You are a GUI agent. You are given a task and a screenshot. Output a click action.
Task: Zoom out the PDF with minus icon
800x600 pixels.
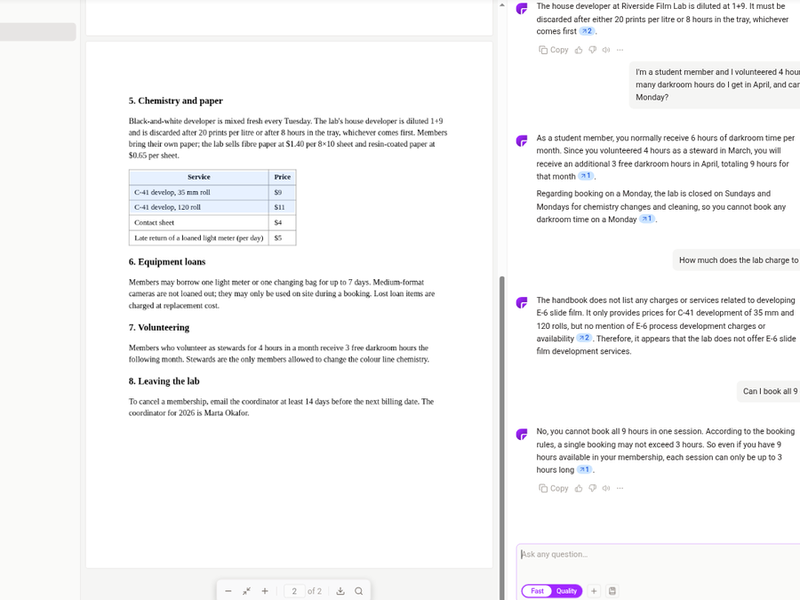228,591
